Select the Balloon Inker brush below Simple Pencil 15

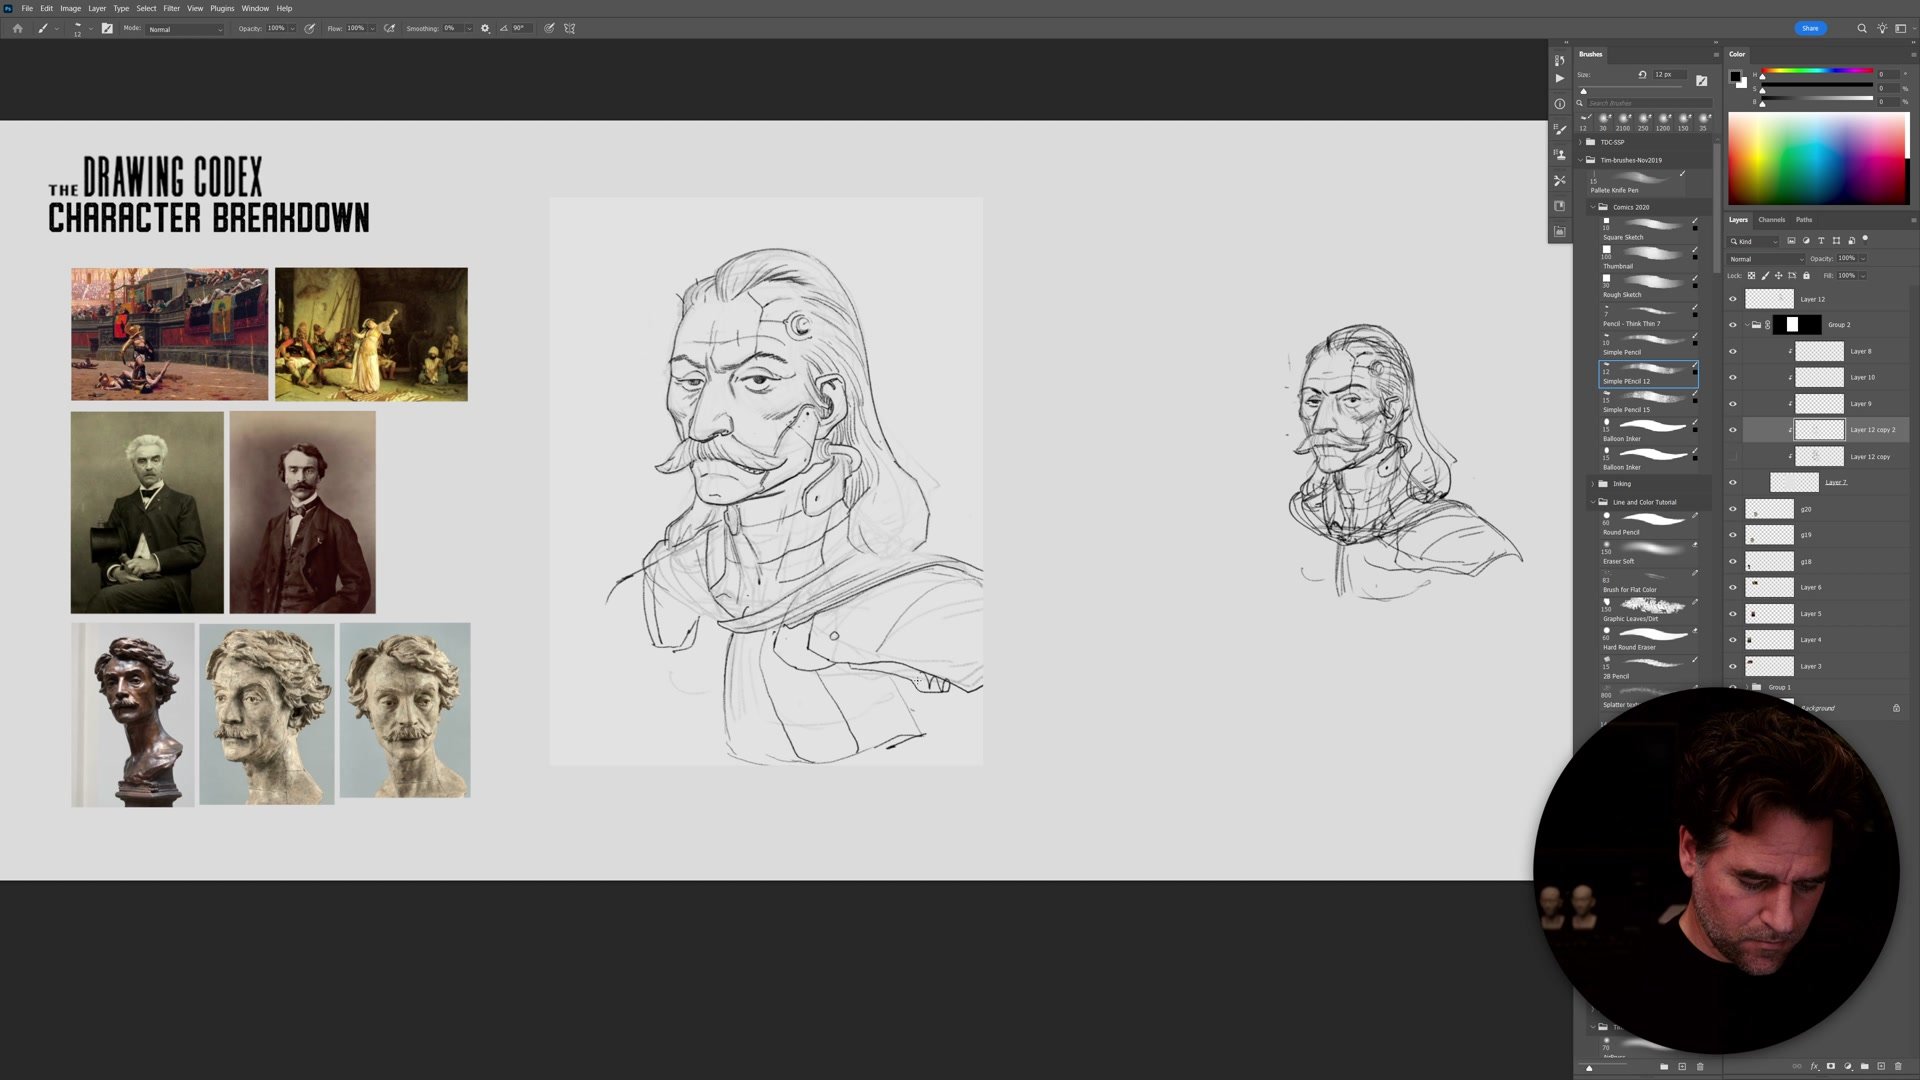1647,431
